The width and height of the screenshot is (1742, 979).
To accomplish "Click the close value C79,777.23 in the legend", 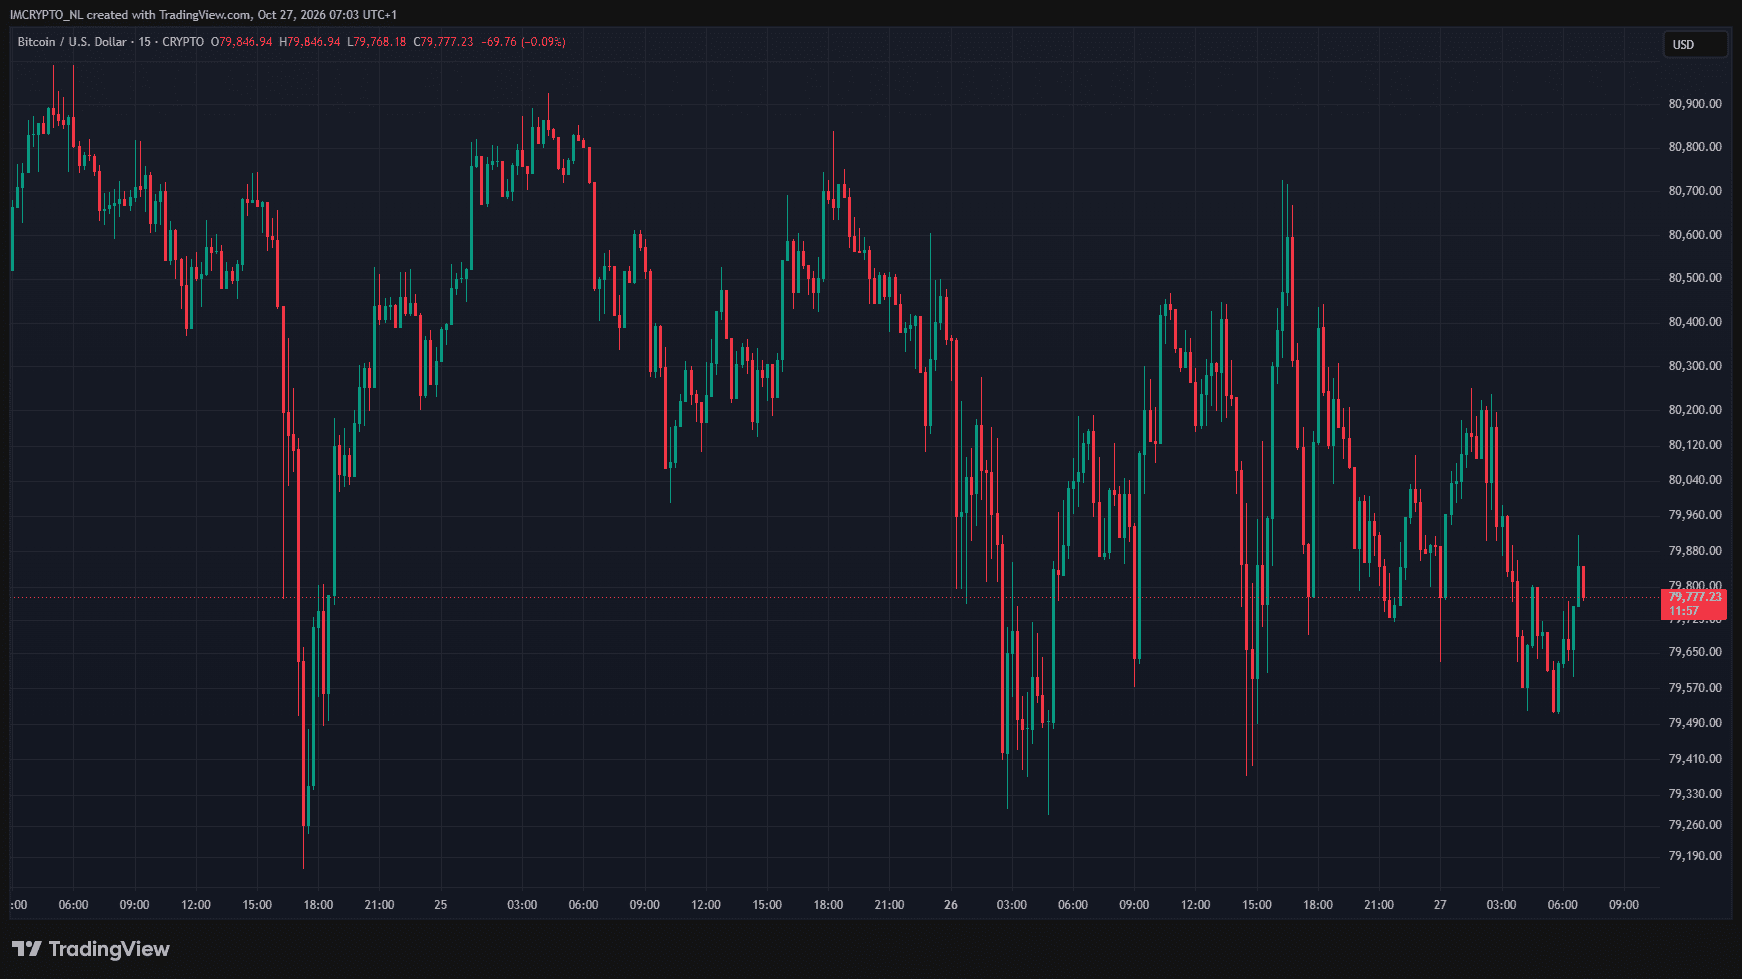I will 444,42.
